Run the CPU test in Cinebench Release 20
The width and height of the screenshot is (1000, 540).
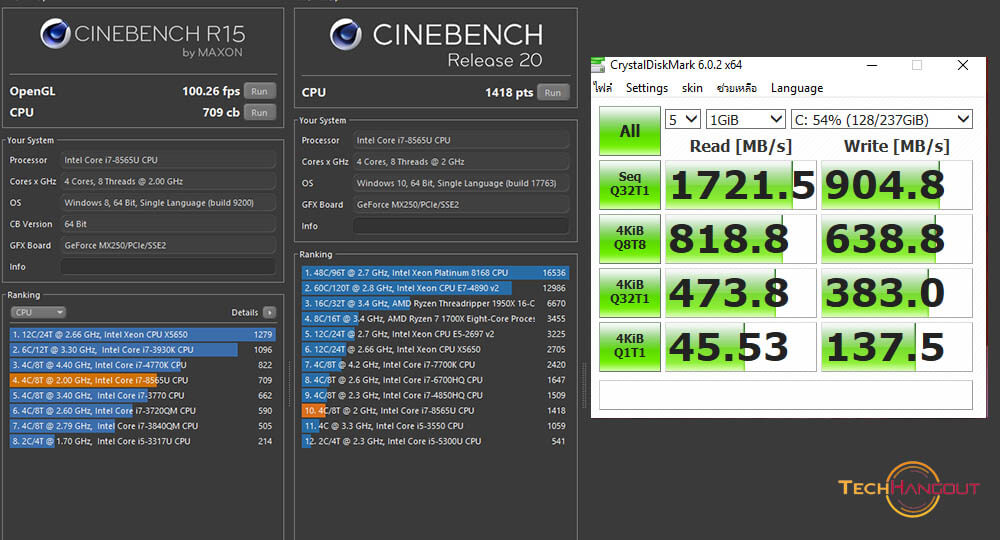(552, 92)
